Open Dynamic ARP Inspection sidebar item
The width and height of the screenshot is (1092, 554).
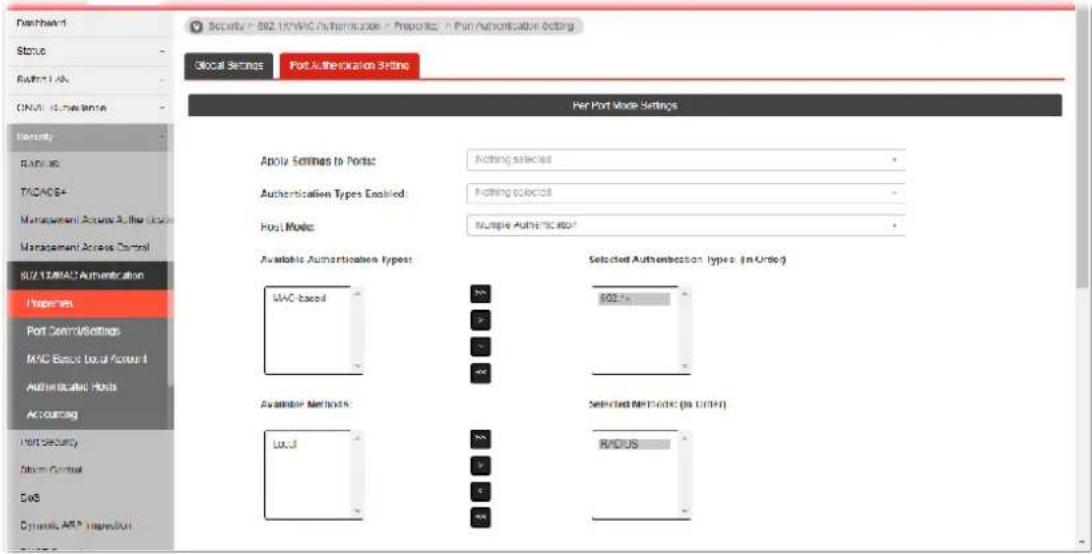tap(89, 525)
